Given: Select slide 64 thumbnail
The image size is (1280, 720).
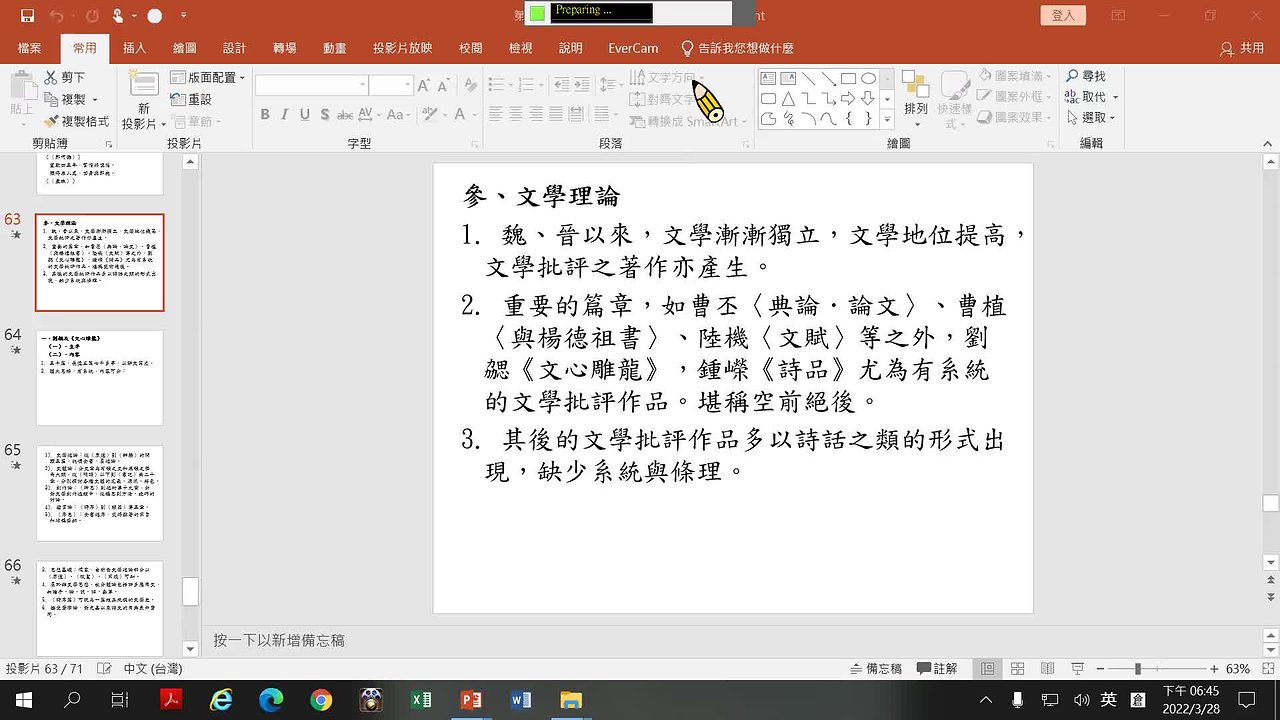Looking at the screenshot, I should coord(99,378).
